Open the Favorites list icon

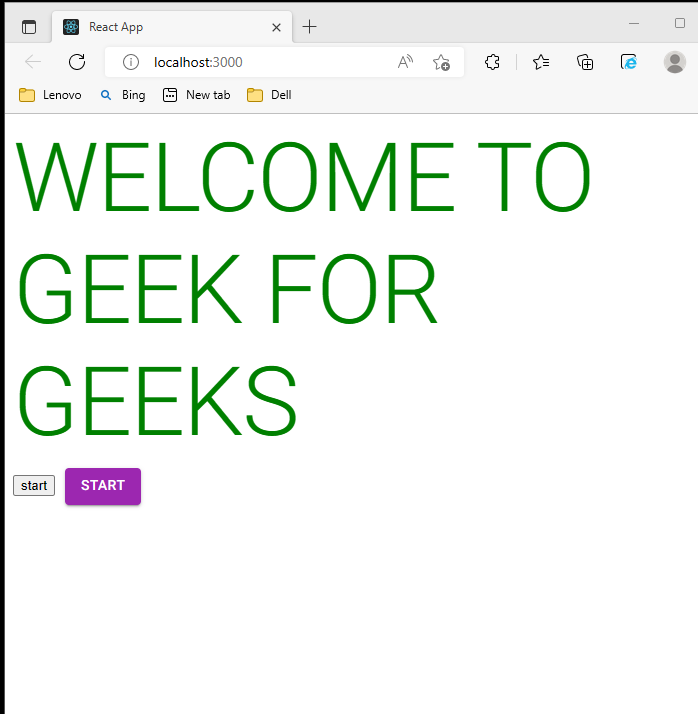tap(541, 62)
